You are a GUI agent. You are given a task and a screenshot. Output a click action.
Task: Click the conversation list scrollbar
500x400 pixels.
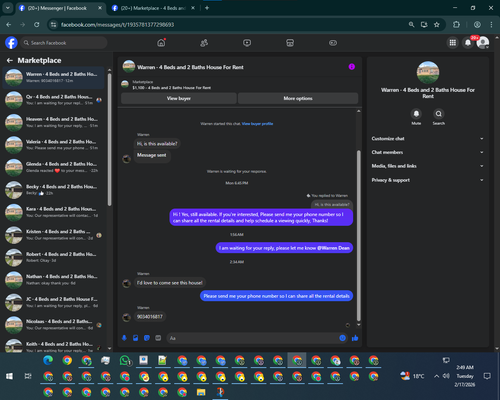109,139
